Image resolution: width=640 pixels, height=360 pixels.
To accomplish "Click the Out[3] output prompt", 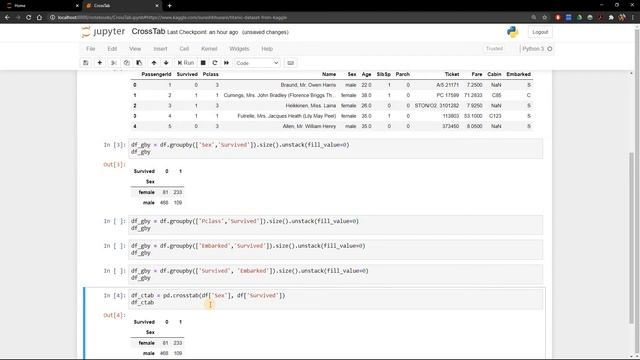I will point(114,164).
